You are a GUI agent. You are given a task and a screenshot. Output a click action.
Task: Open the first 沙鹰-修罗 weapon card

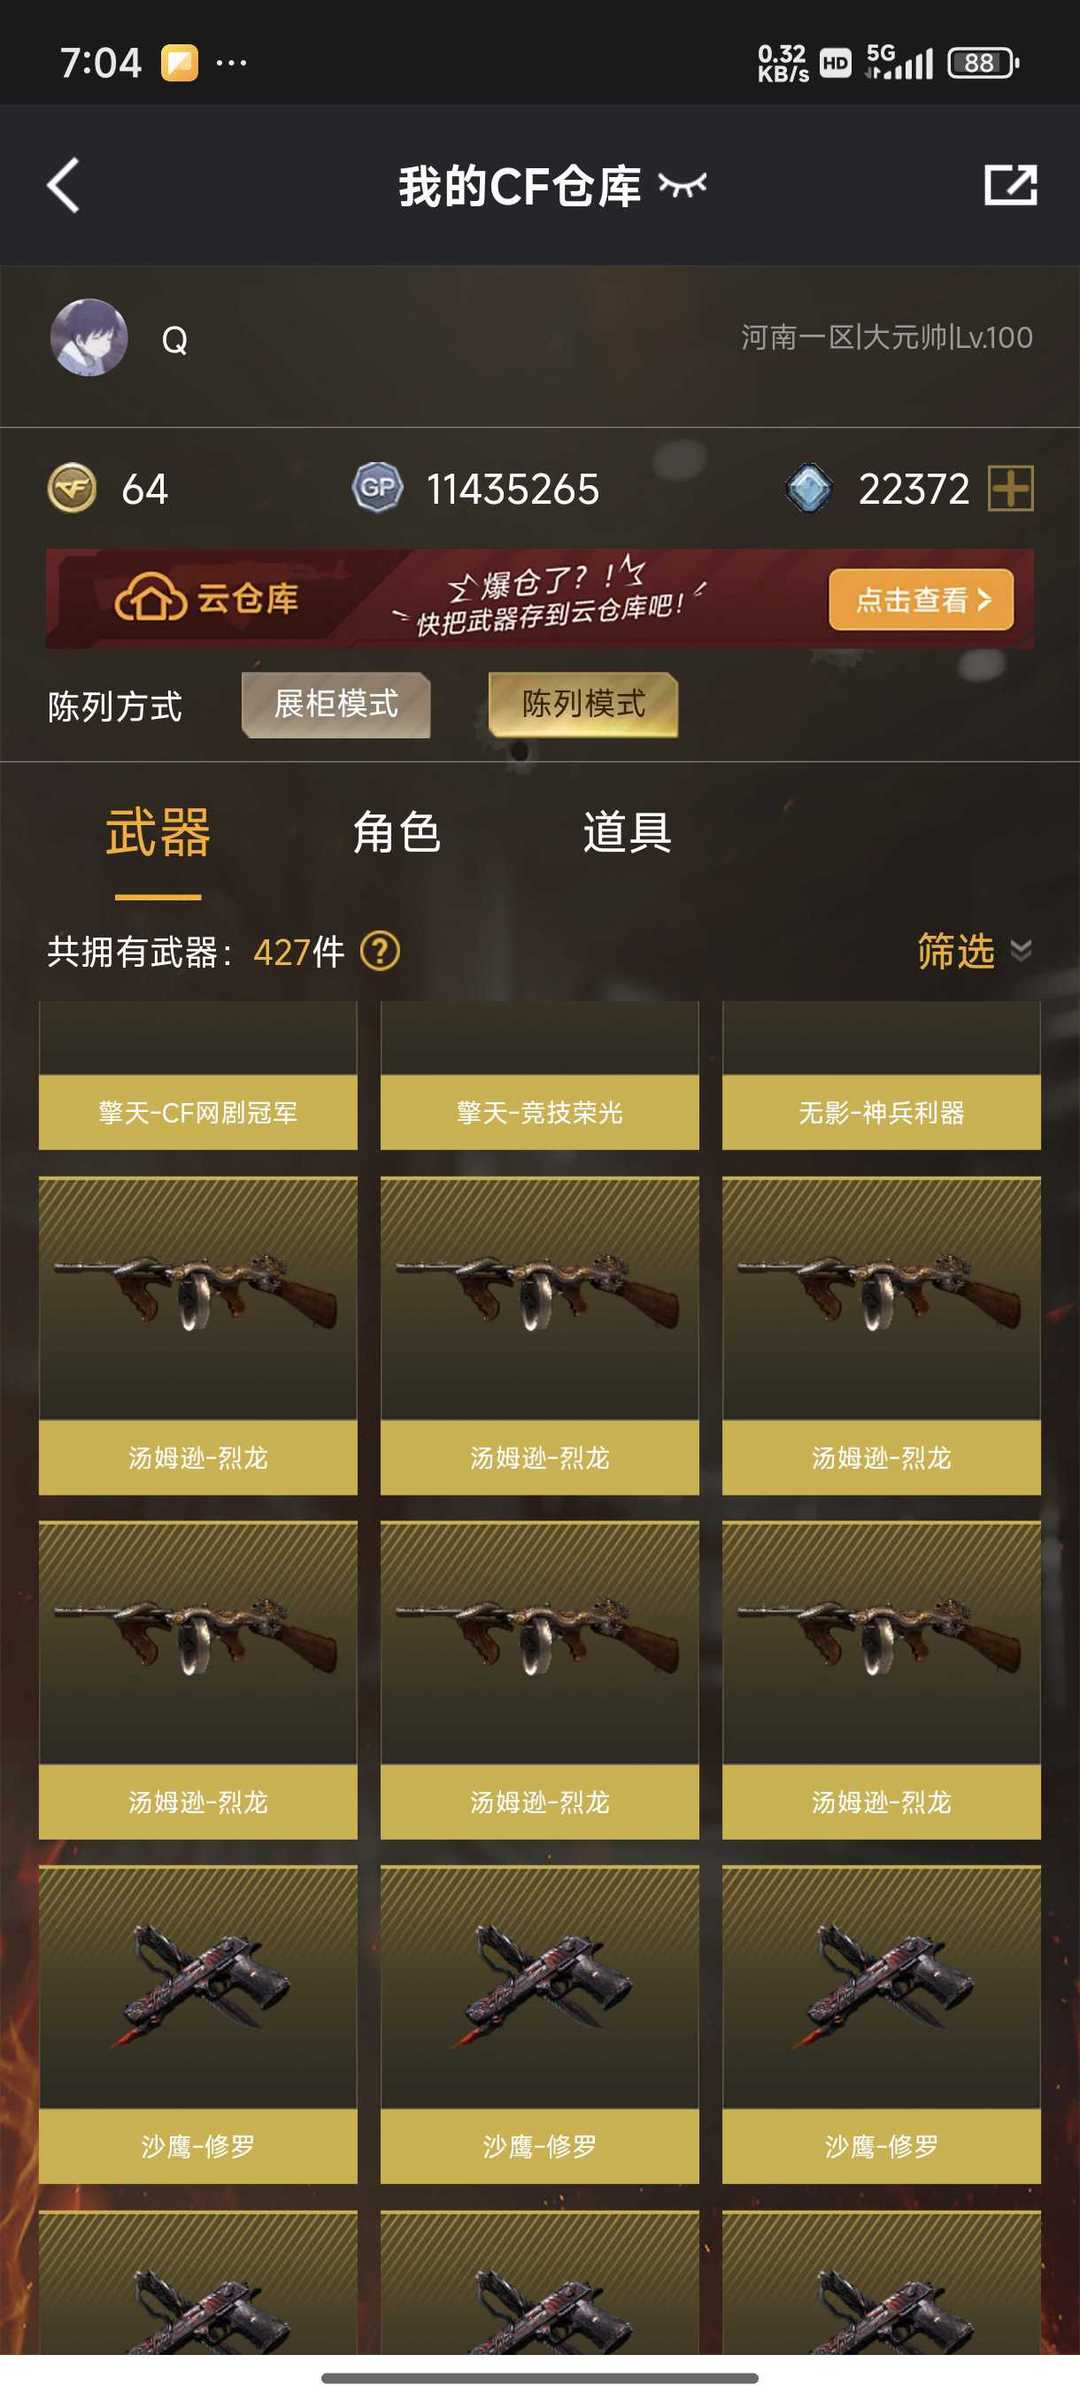click(198, 2024)
